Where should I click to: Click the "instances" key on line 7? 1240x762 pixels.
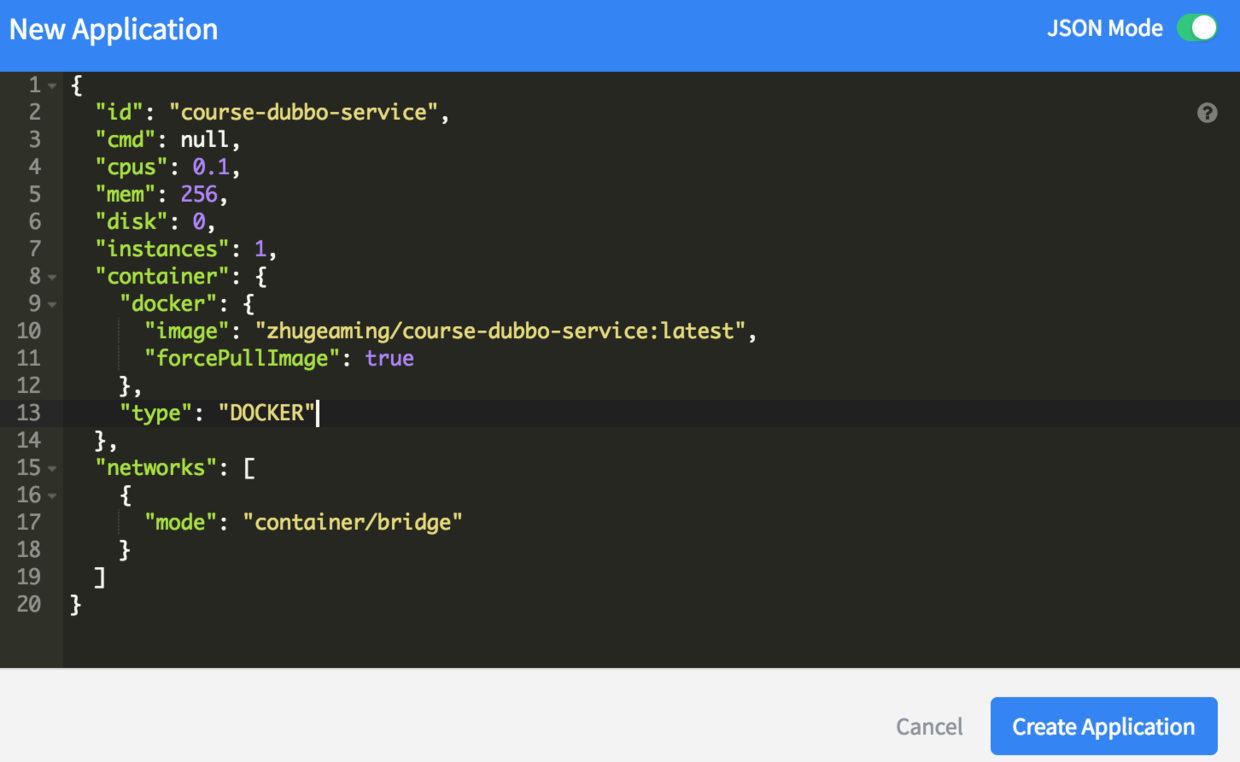162,249
